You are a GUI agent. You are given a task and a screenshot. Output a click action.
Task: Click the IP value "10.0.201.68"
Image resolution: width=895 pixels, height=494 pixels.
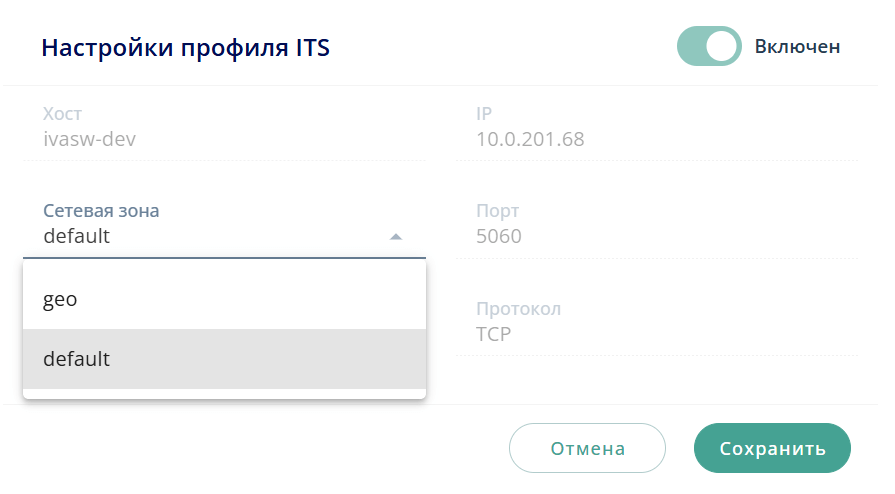click(x=530, y=139)
